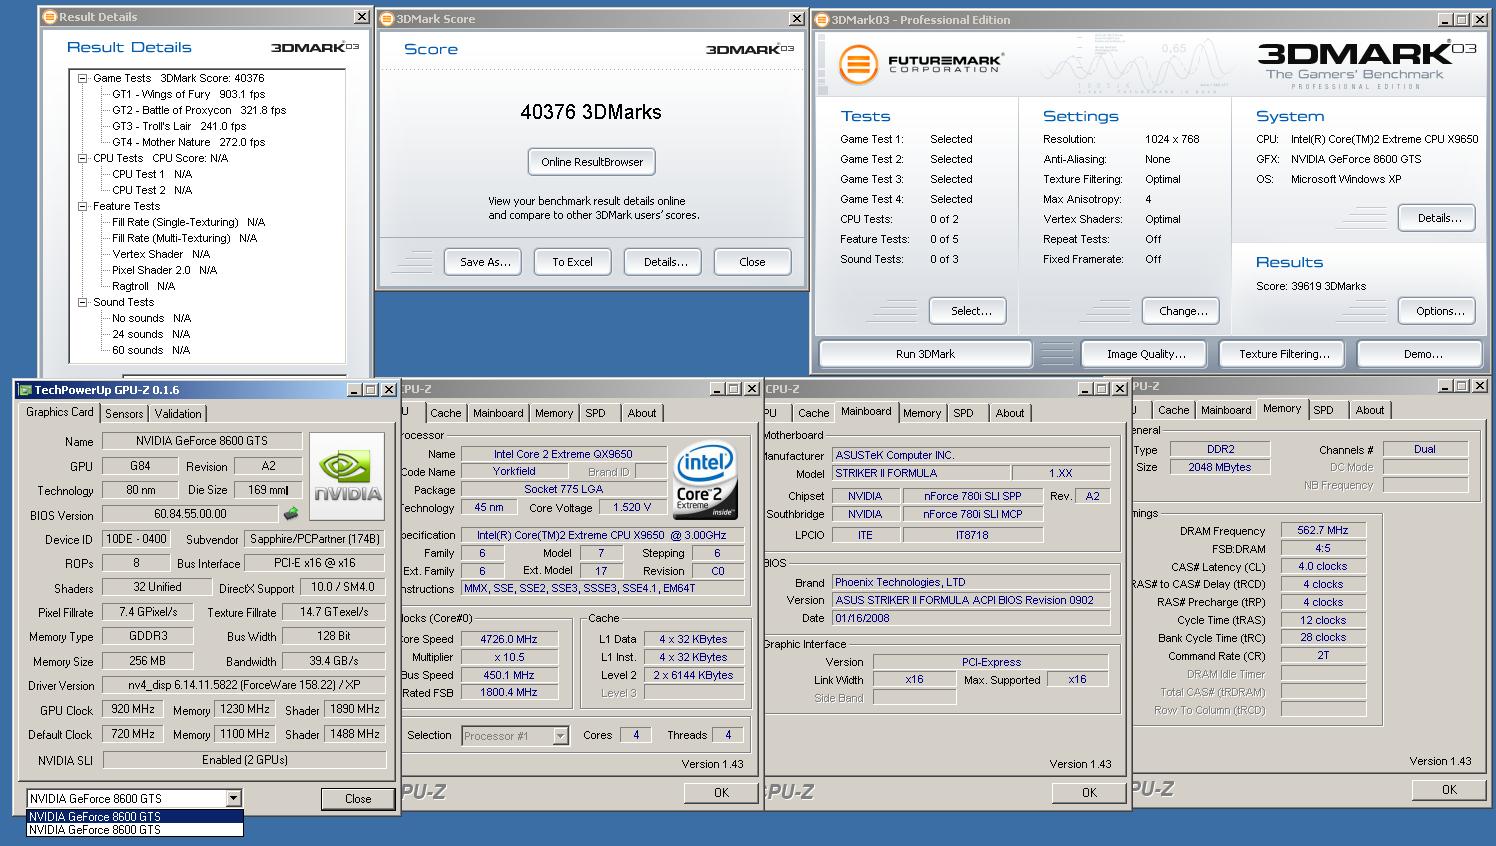Open Cache tab in first CPU-Z window

pyautogui.click(x=446, y=413)
